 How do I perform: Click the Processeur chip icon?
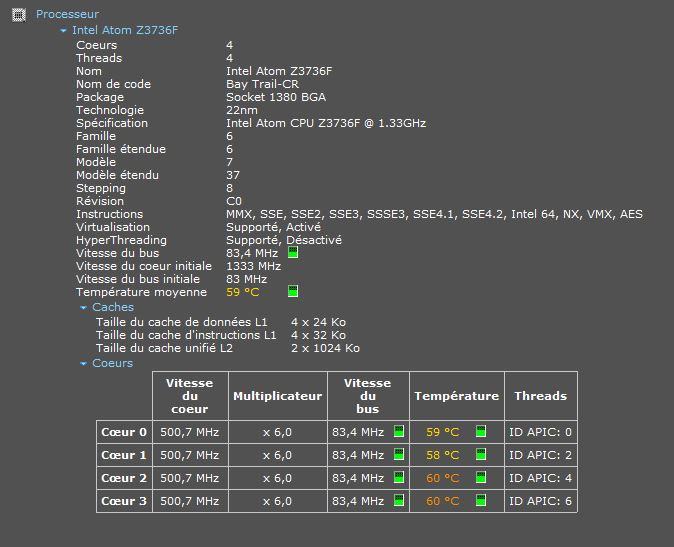click(18, 15)
